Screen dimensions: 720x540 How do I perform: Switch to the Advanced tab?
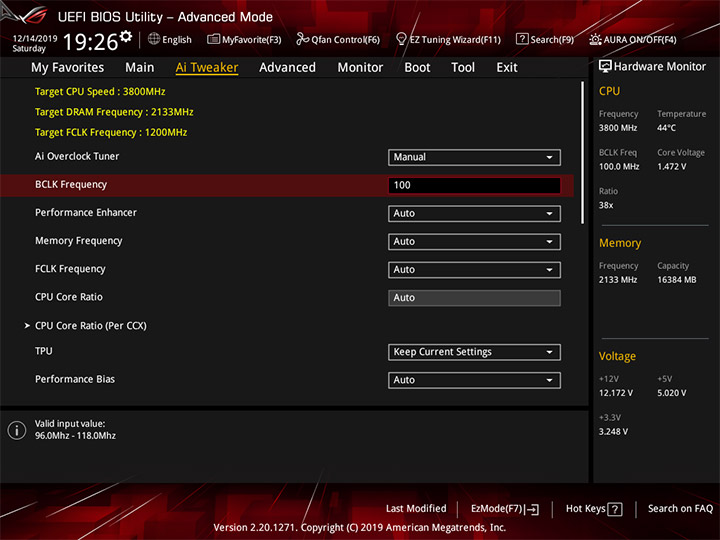coord(287,68)
